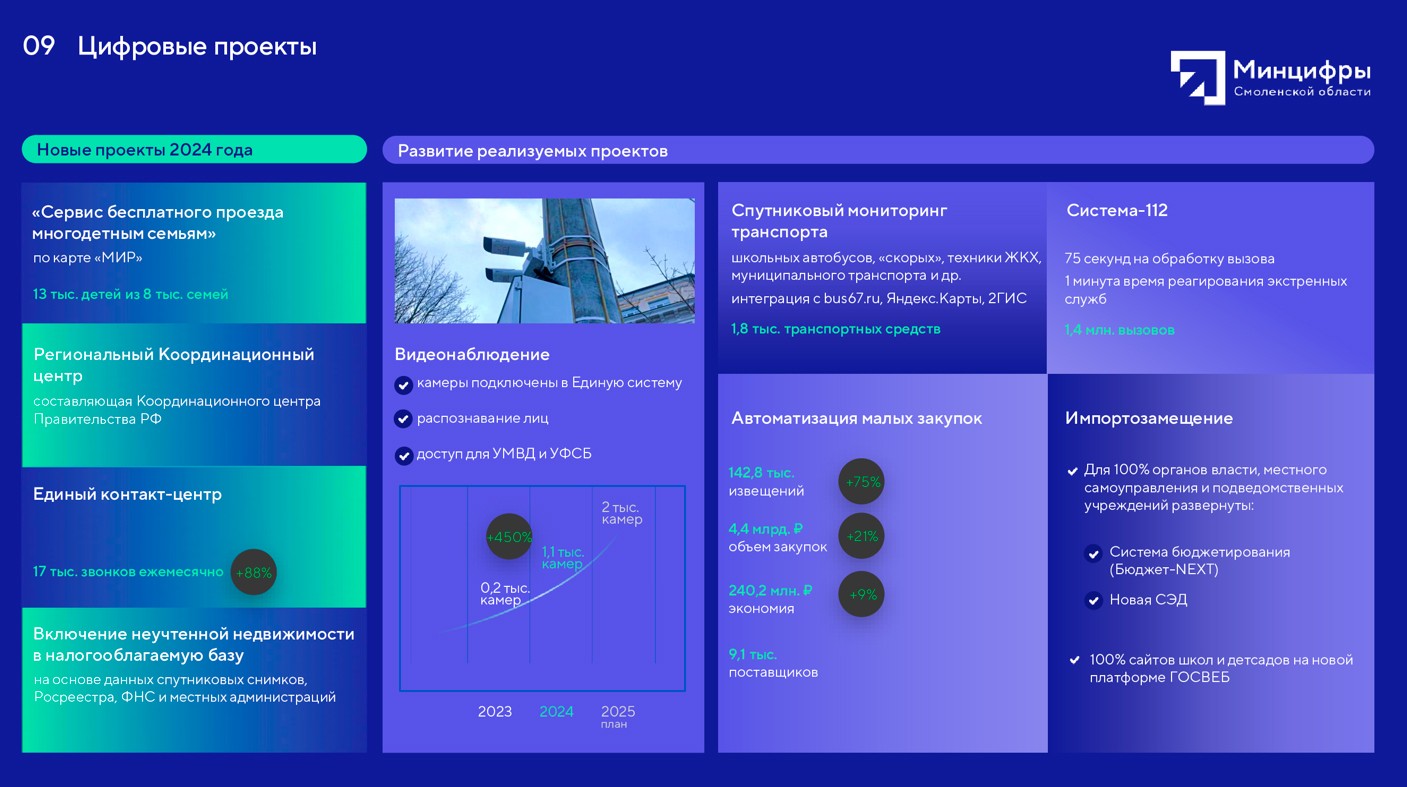
Task: Click the +75% badge beside извещений
Action: [861, 482]
